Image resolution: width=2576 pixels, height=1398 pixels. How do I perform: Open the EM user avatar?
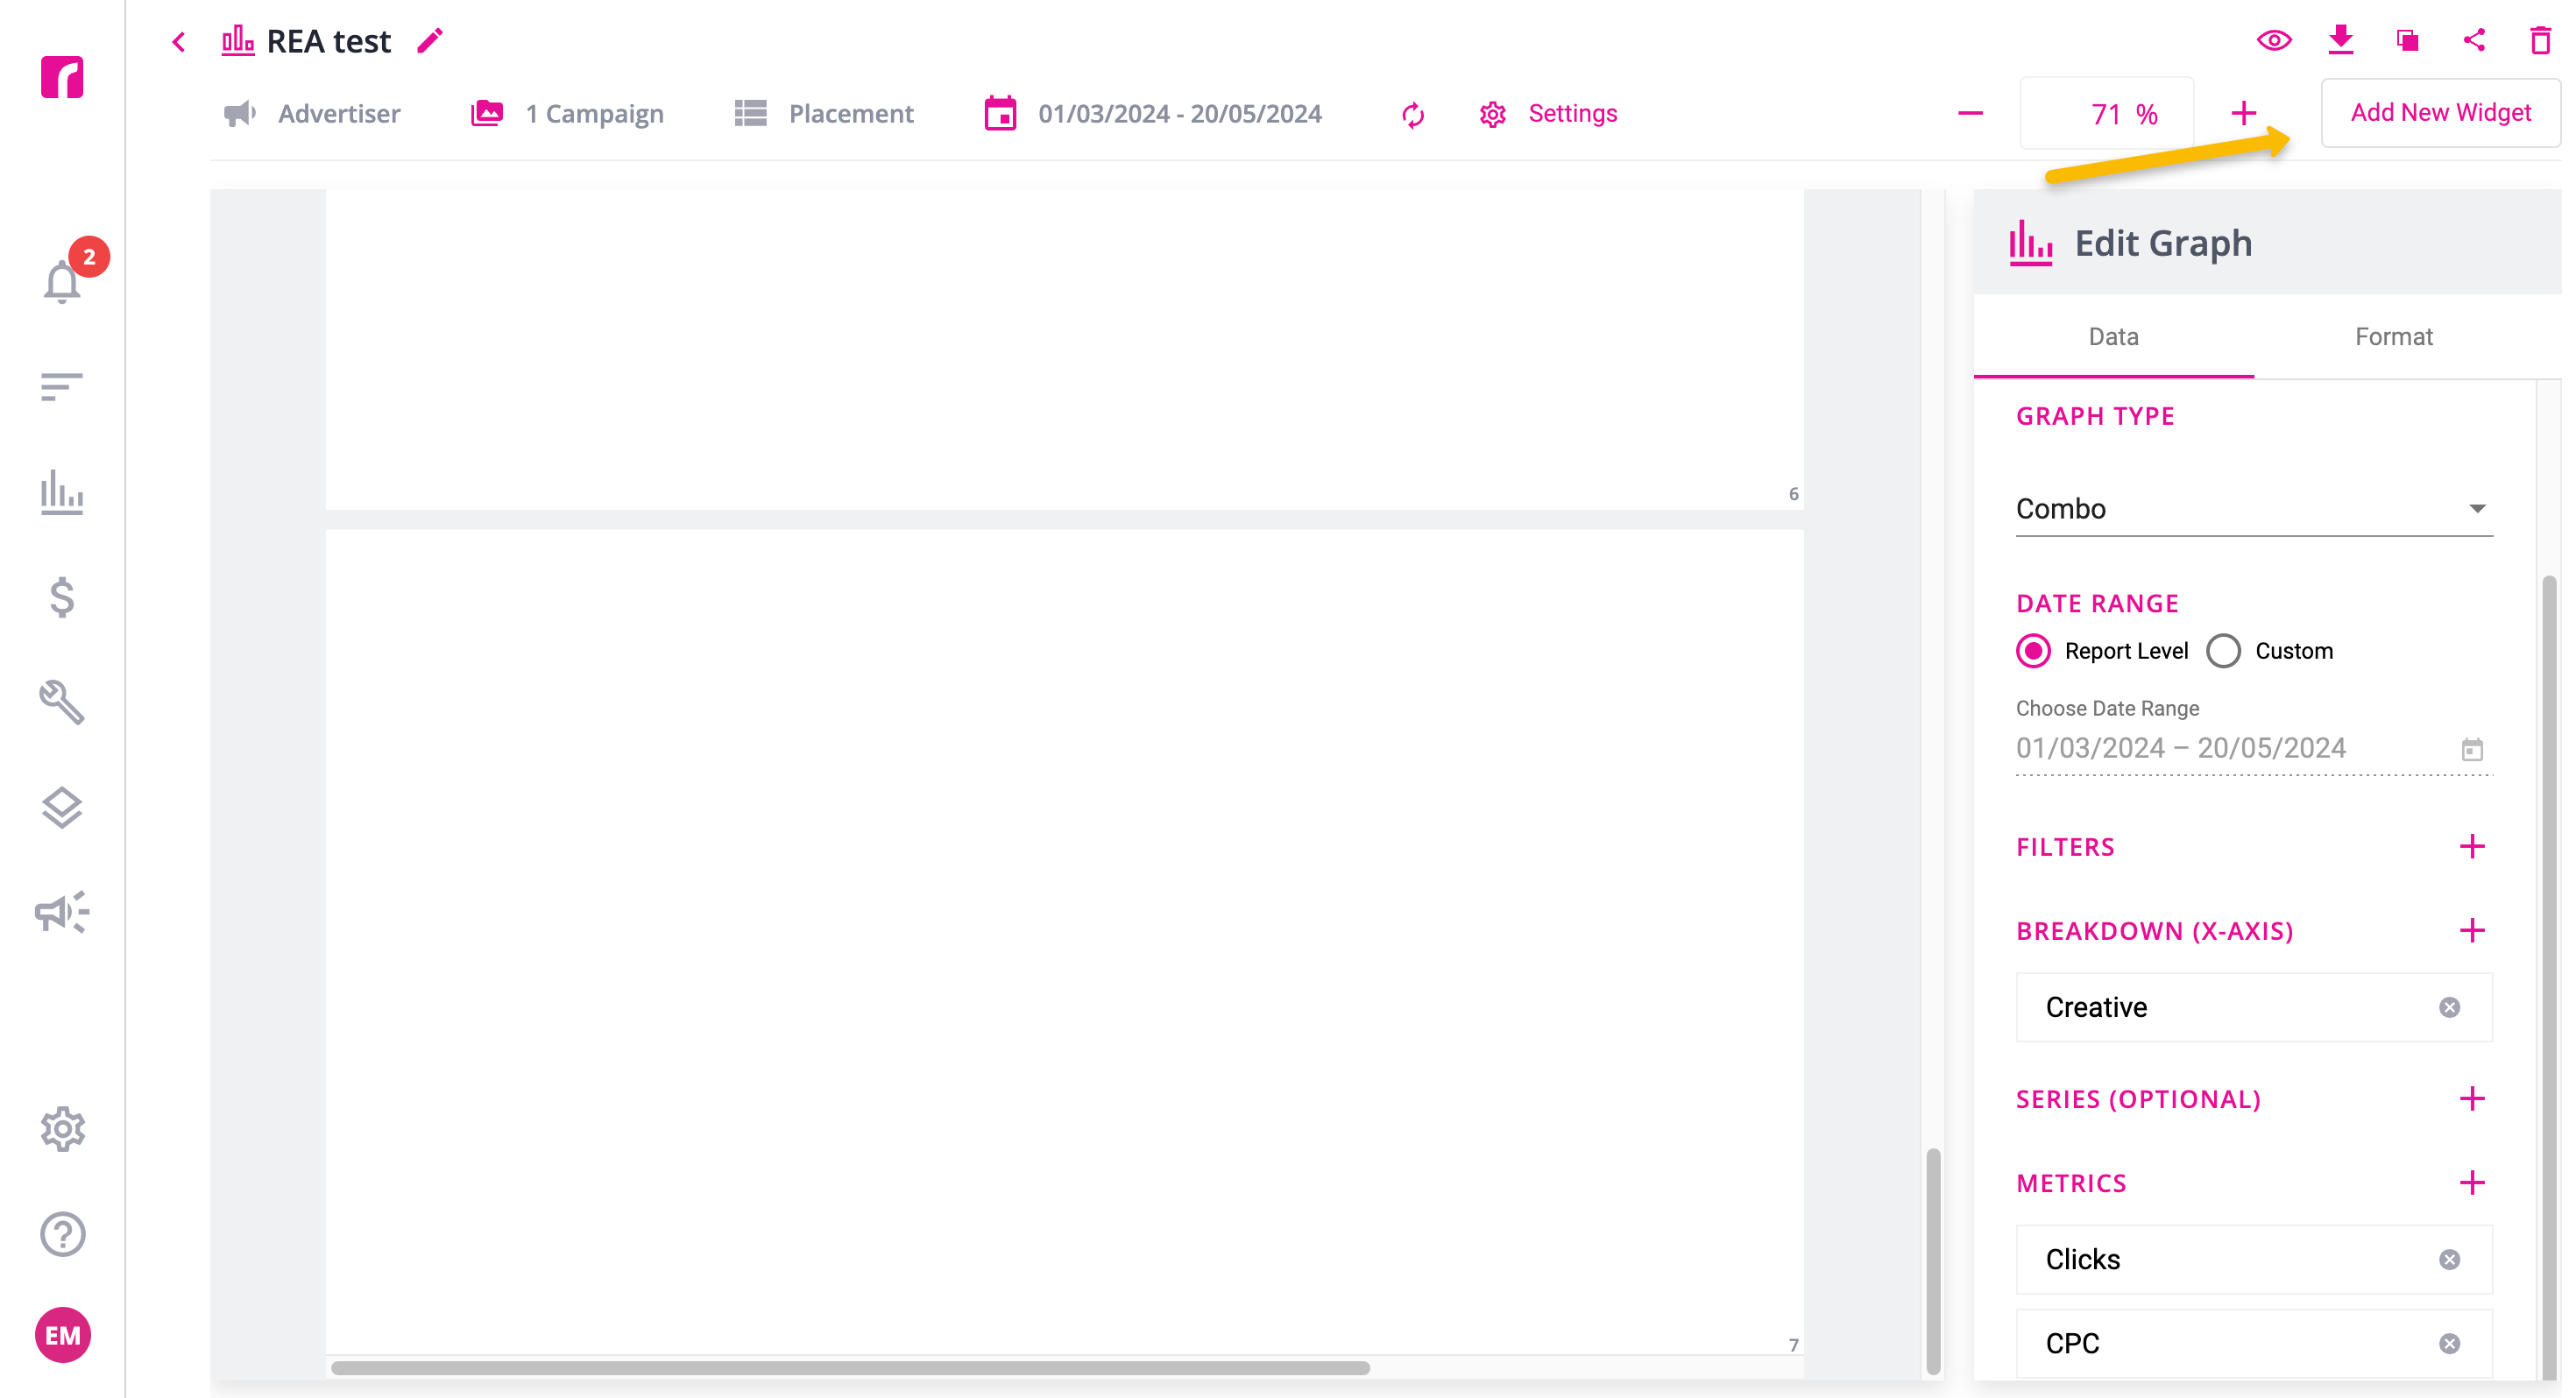63,1335
